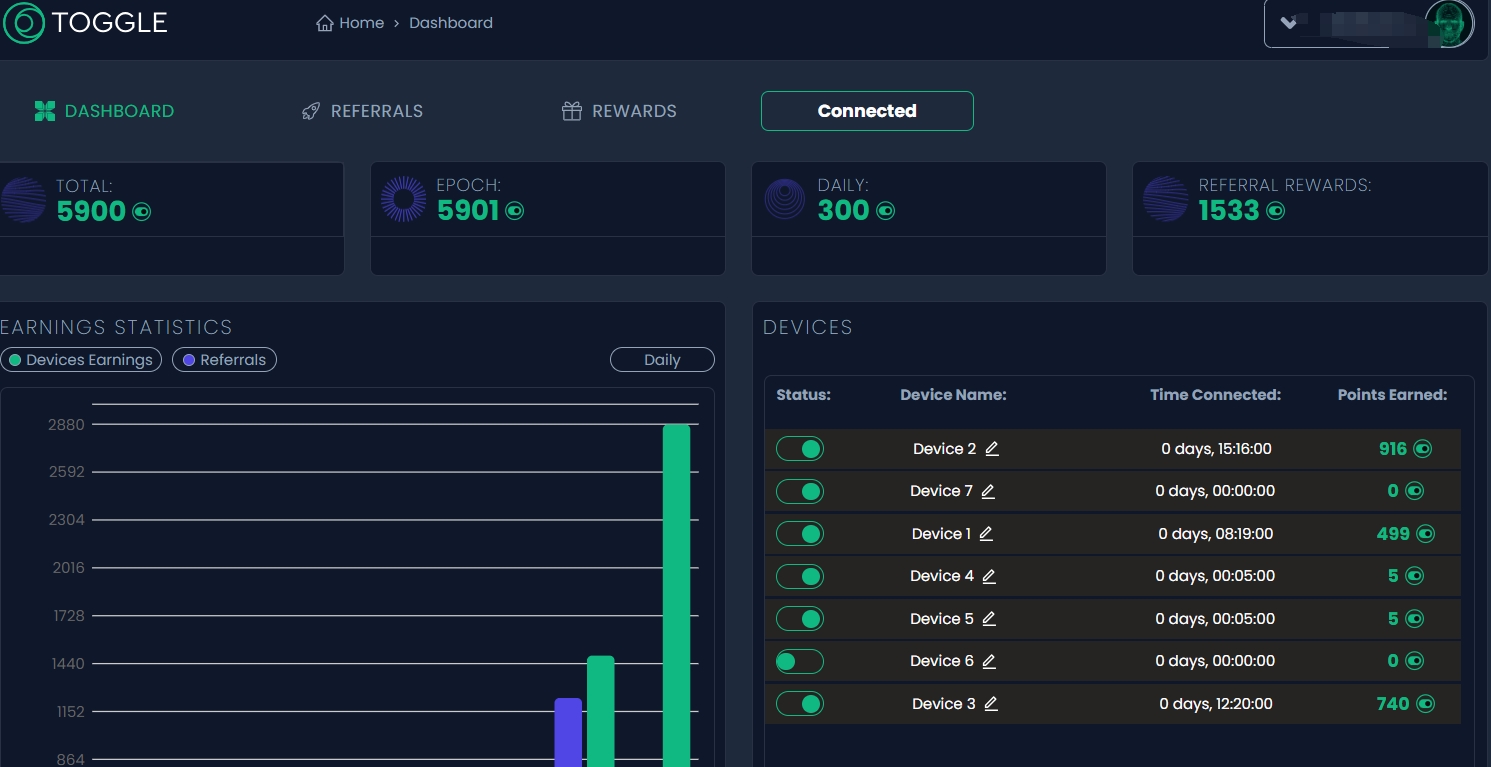
Task: Edit Device 7 name with pencil icon
Action: point(988,491)
